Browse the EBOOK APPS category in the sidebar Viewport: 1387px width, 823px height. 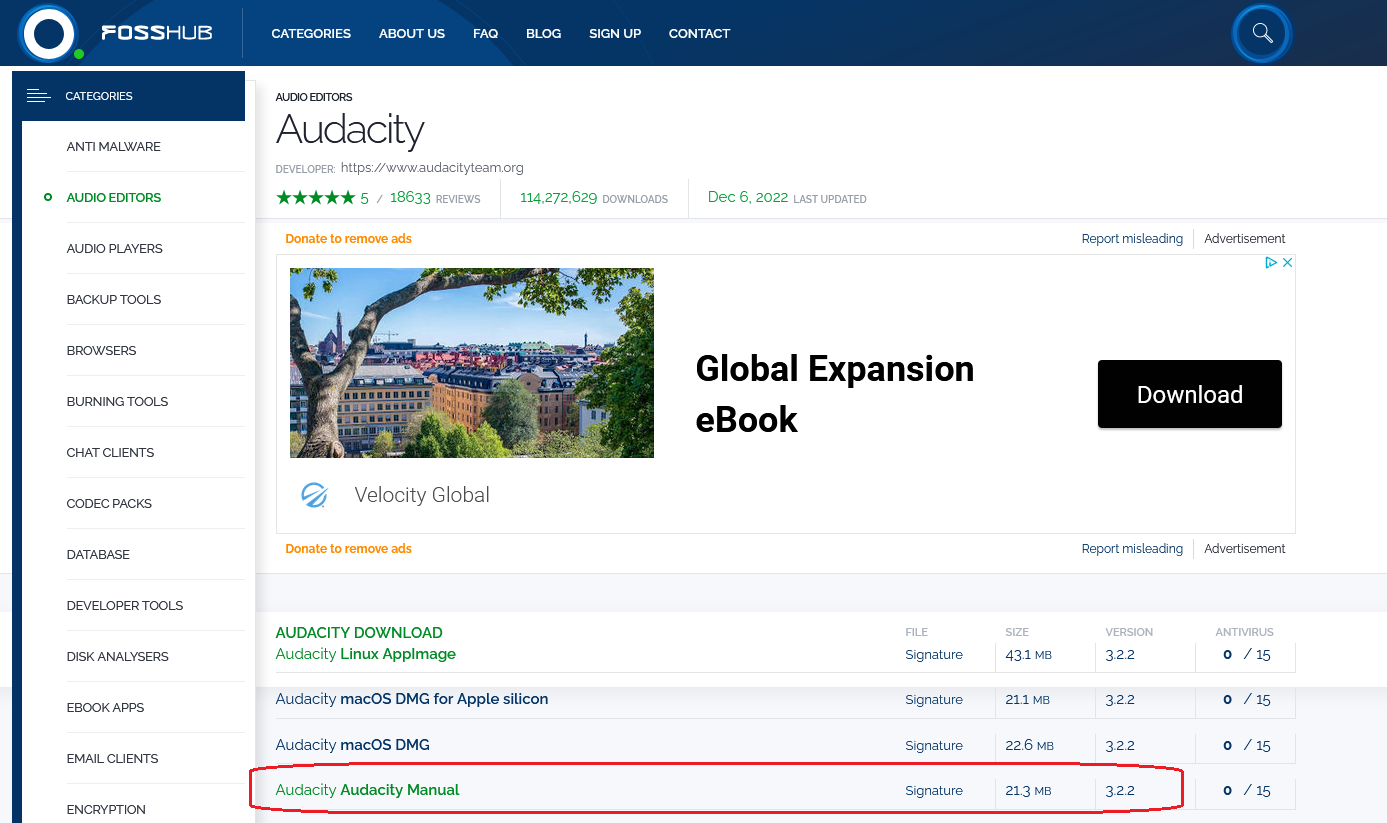(x=105, y=707)
